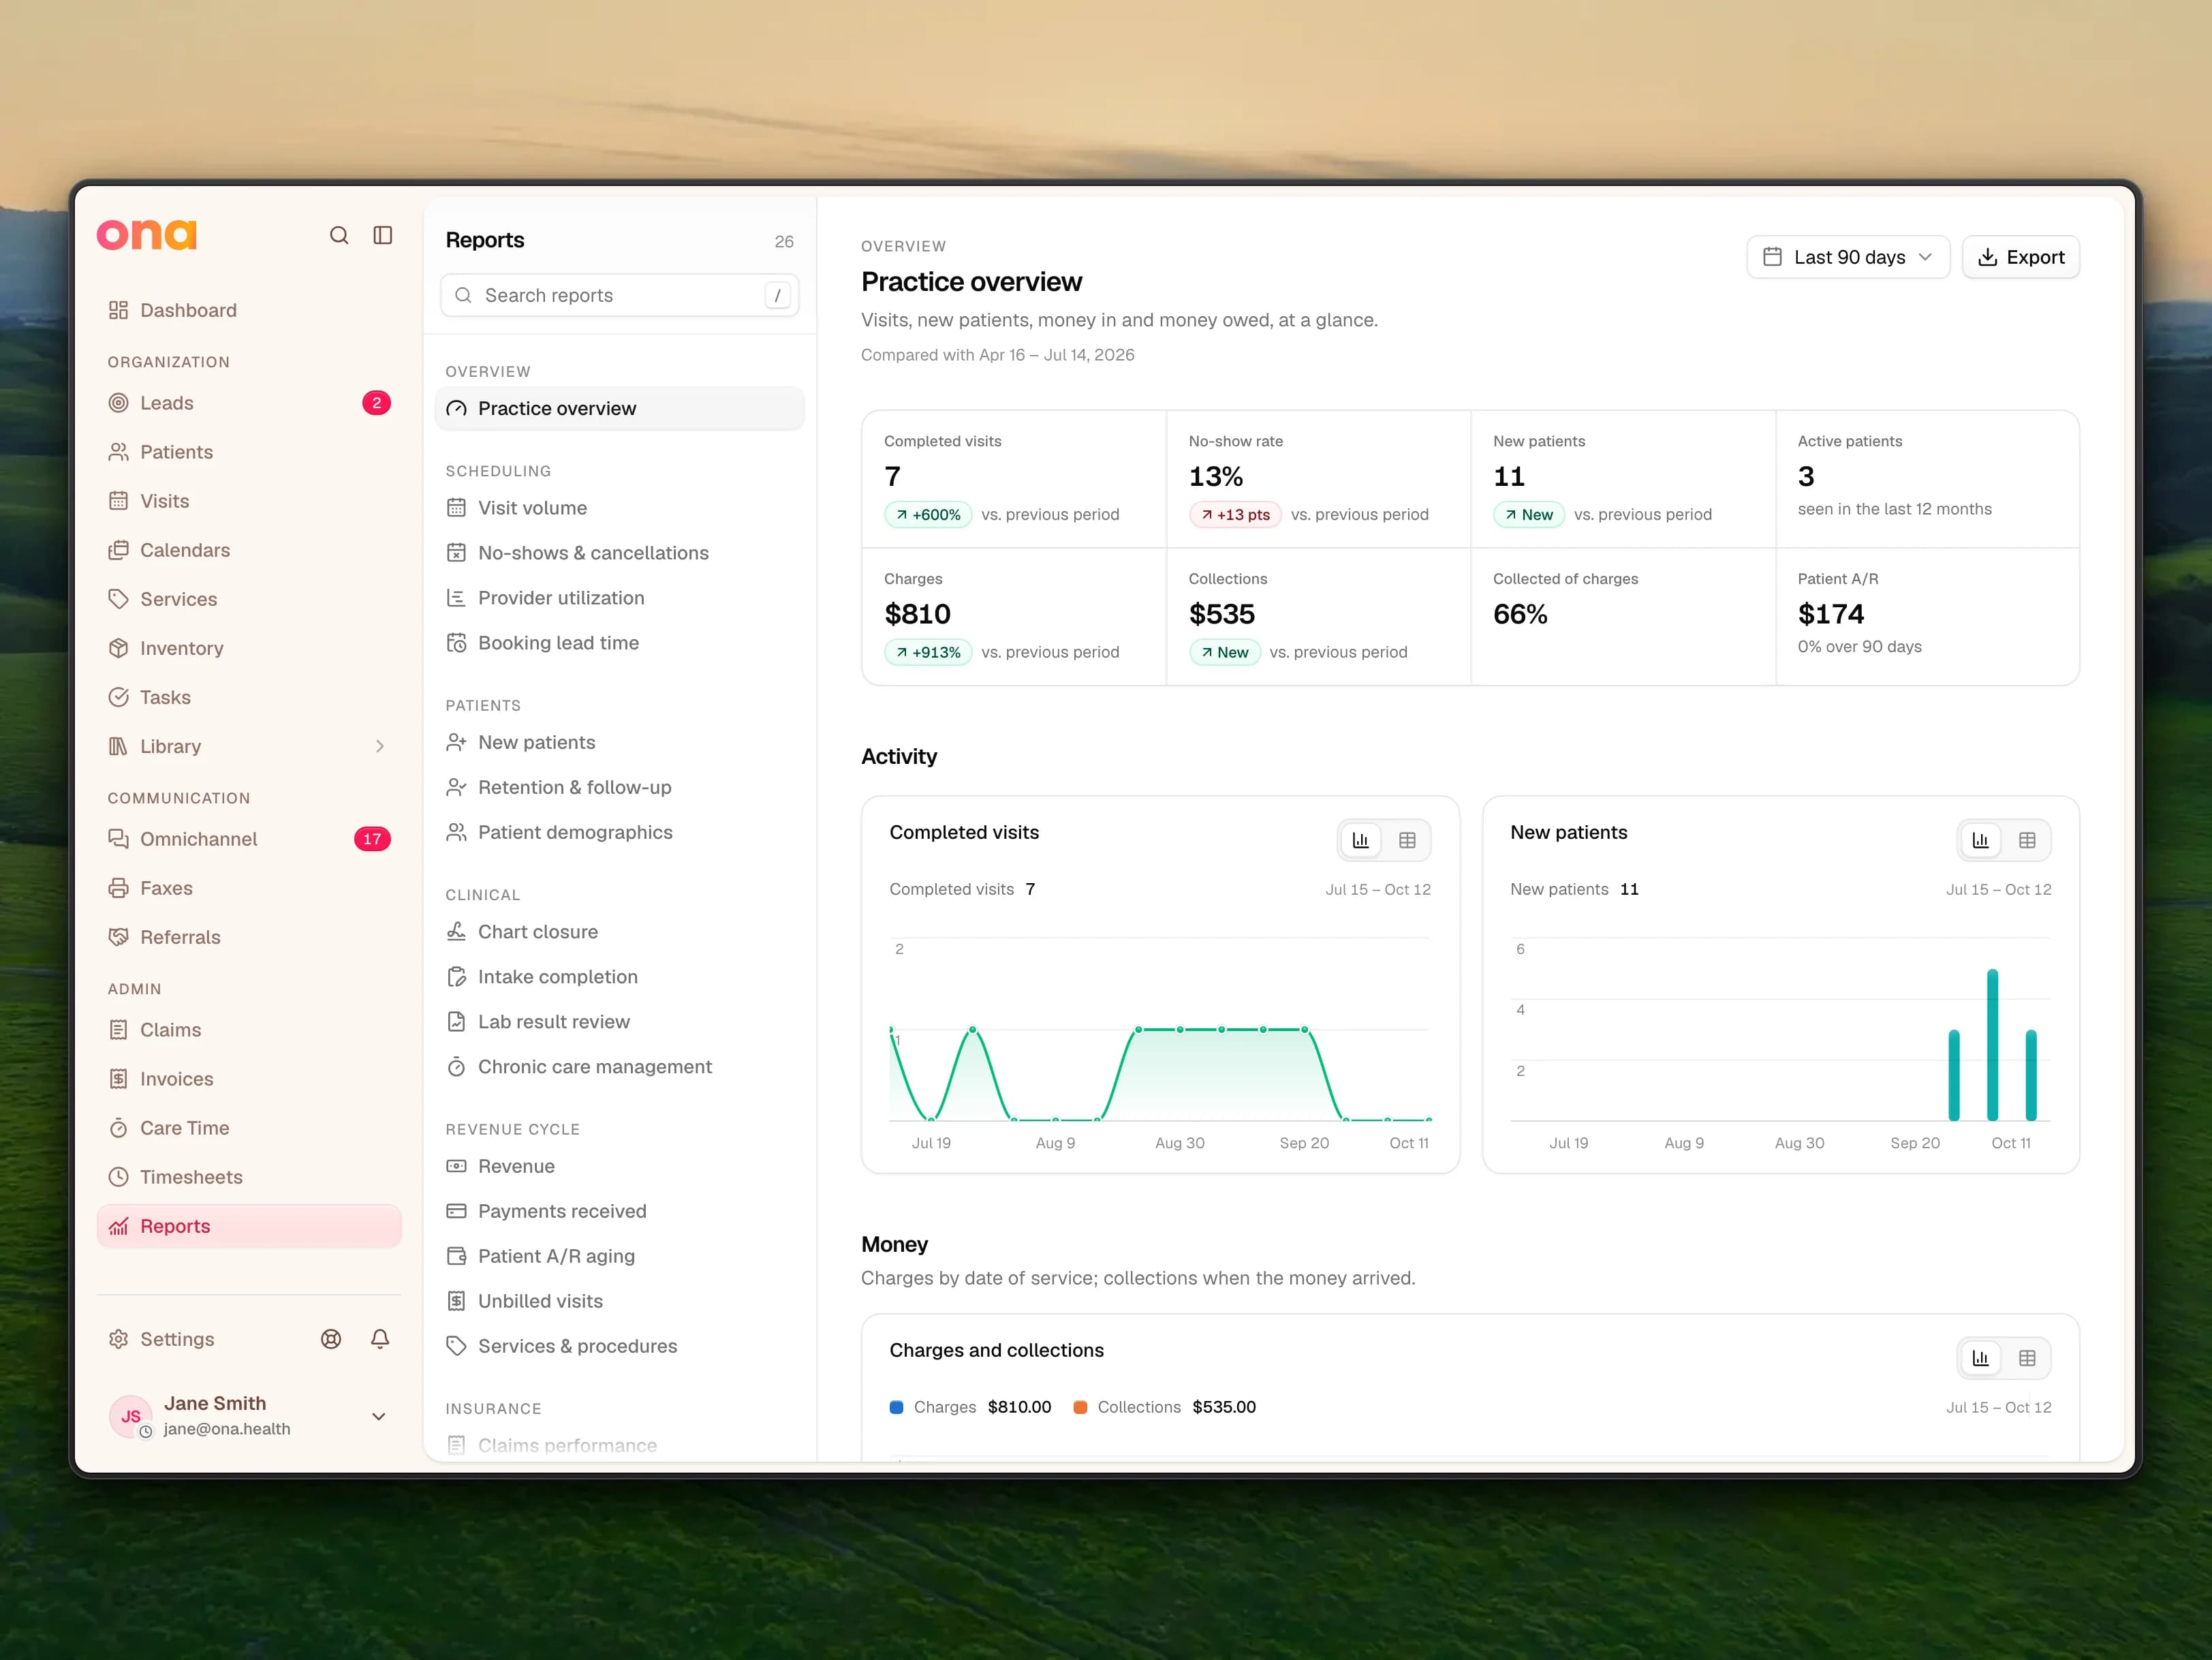
Task: Switch New patients card to chart view
Action: [1981, 841]
